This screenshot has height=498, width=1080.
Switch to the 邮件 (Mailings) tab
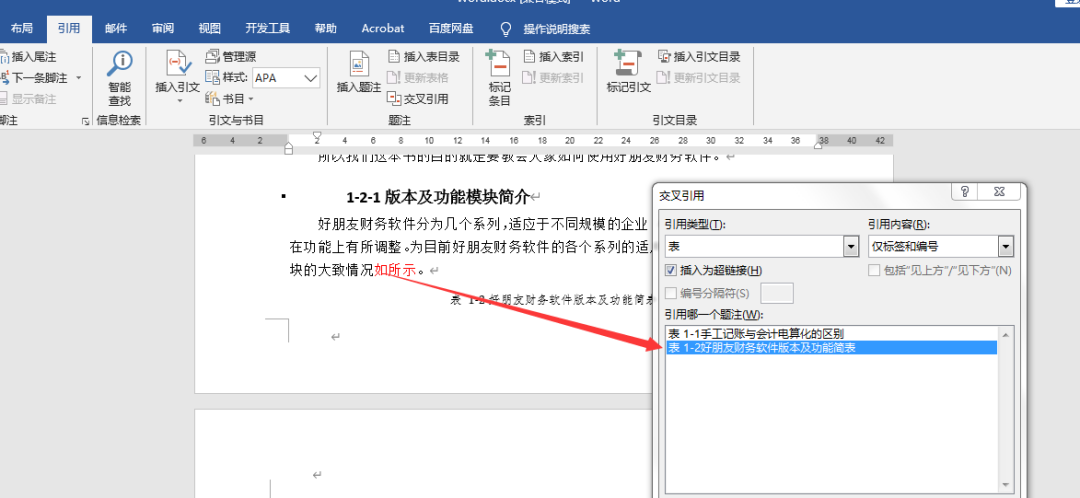click(116, 28)
